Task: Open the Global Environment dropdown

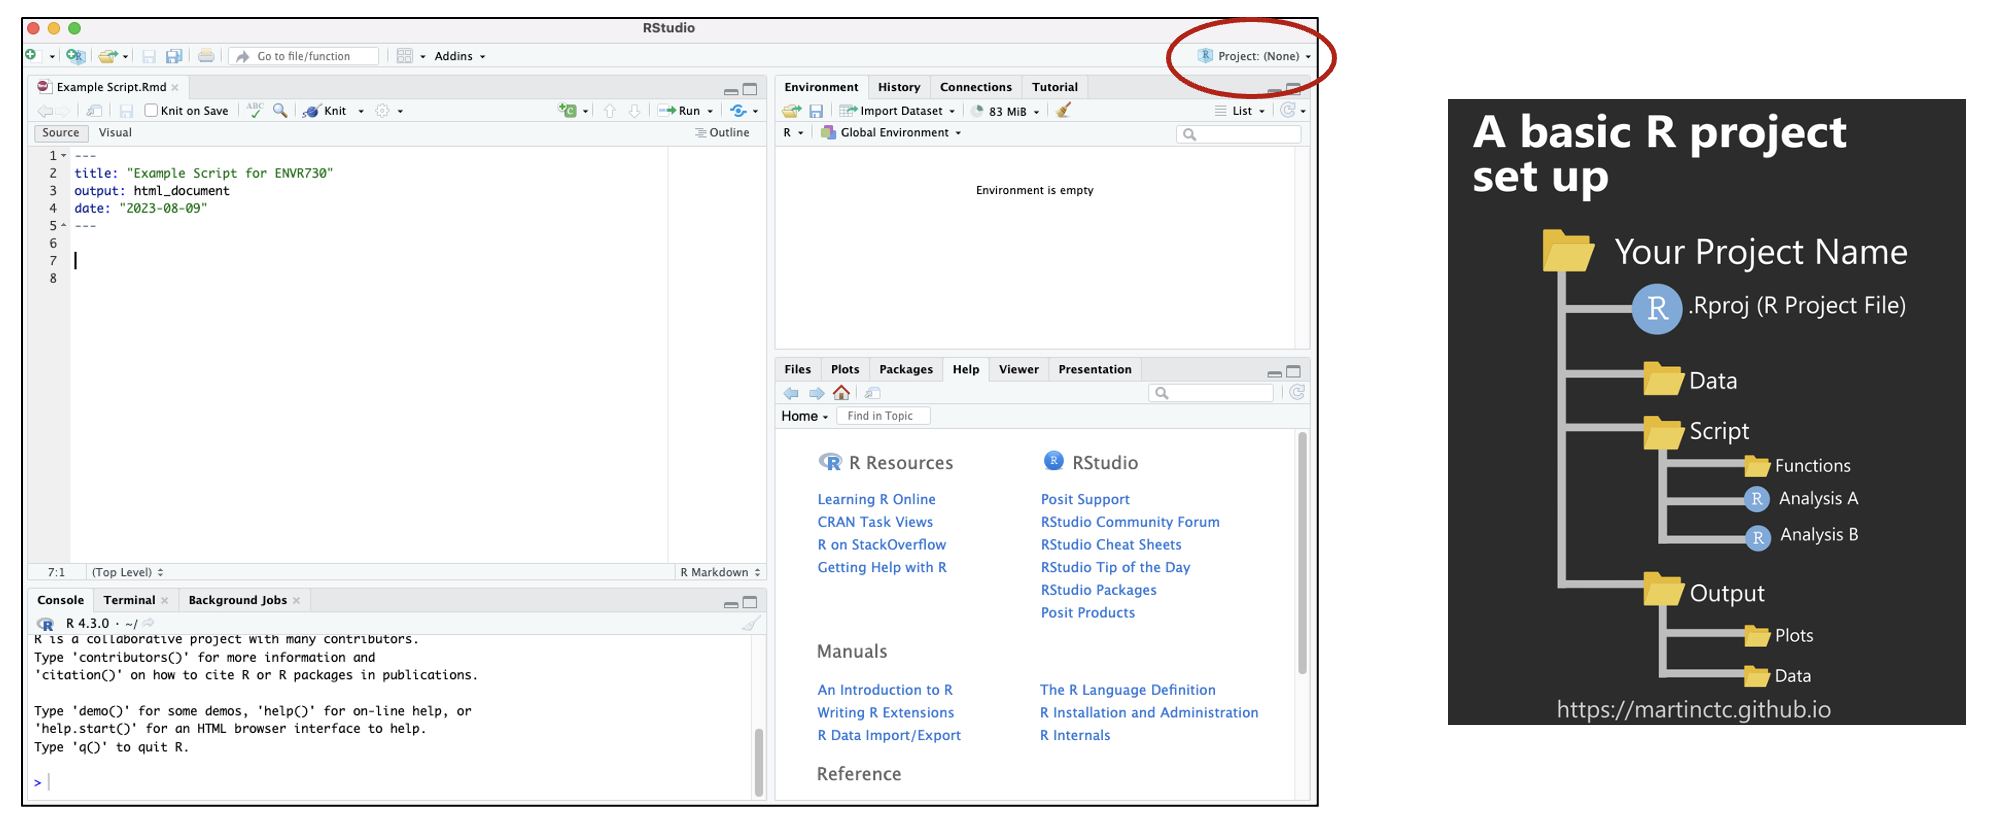Action: pos(890,133)
